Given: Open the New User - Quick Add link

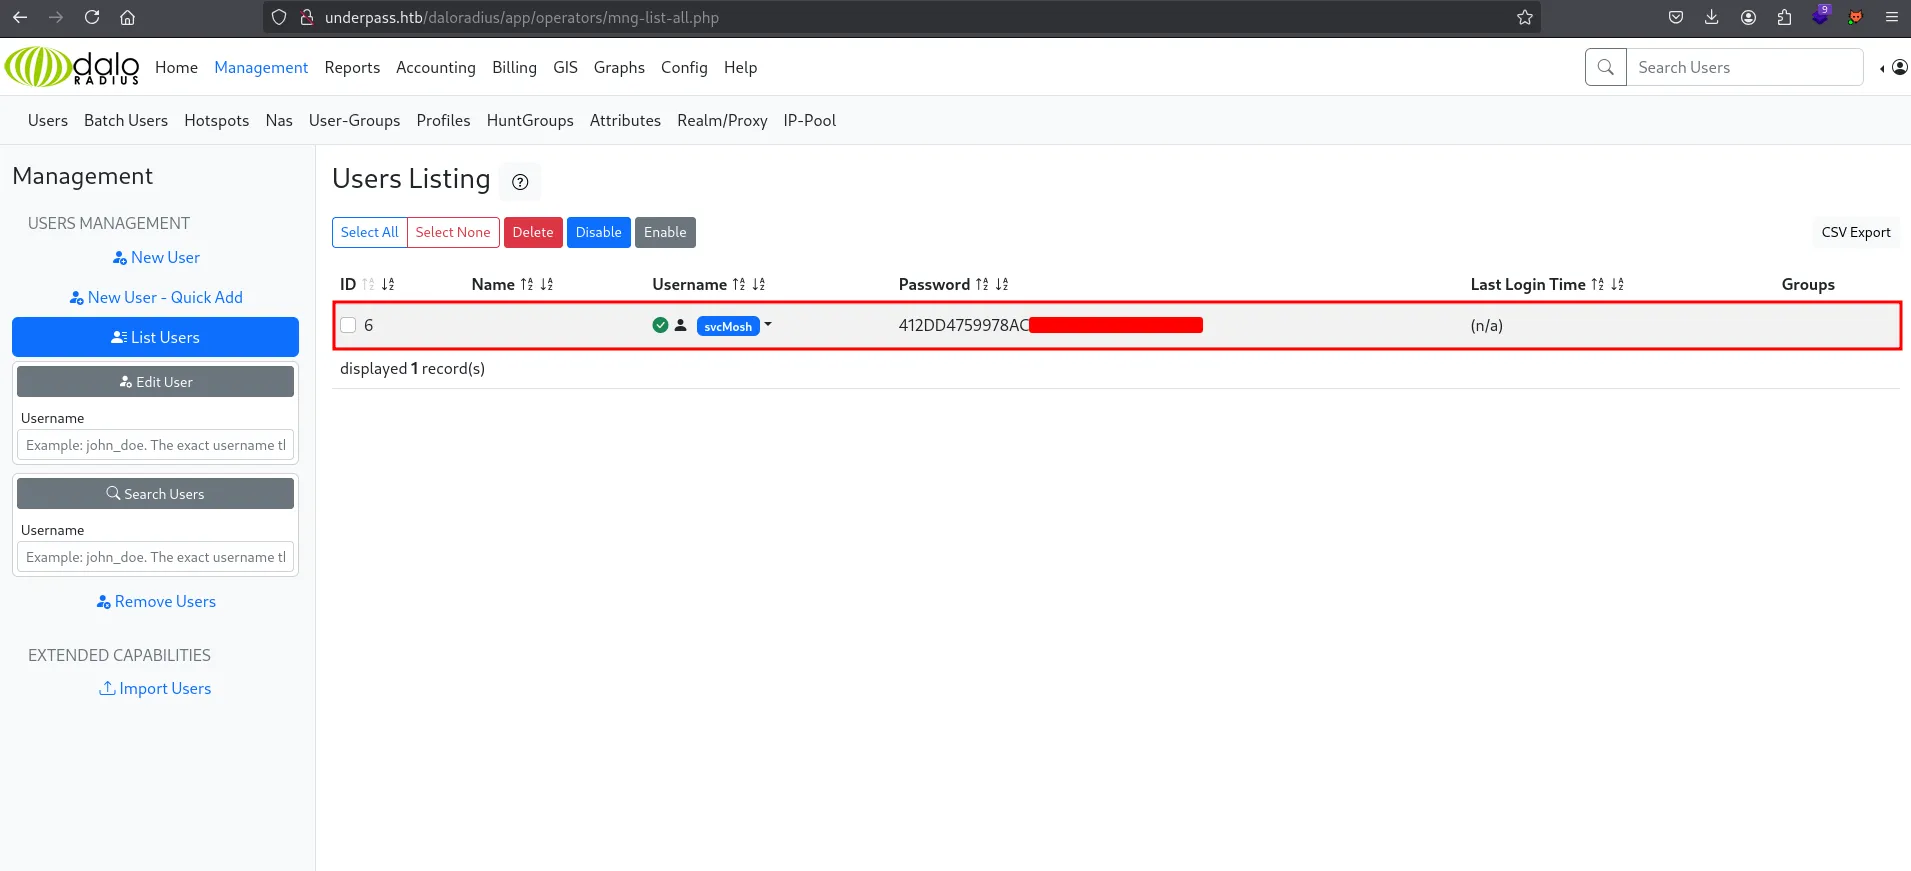Looking at the screenshot, I should 156,297.
